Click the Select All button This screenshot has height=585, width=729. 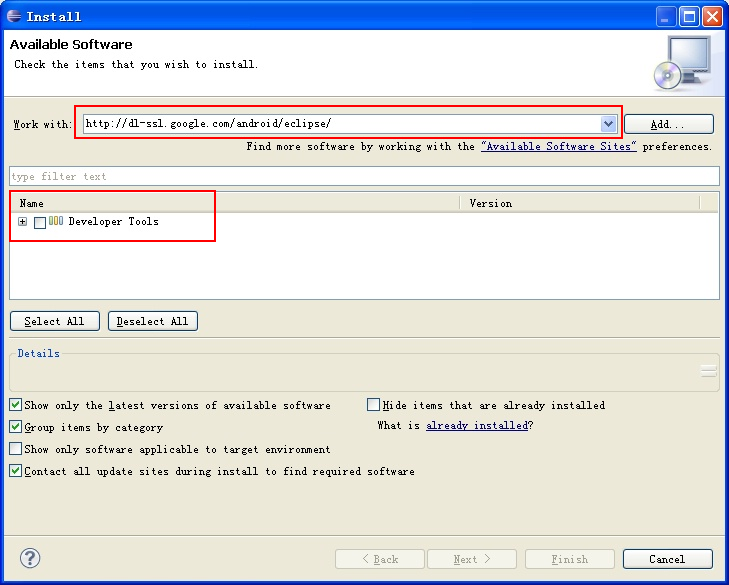point(55,321)
